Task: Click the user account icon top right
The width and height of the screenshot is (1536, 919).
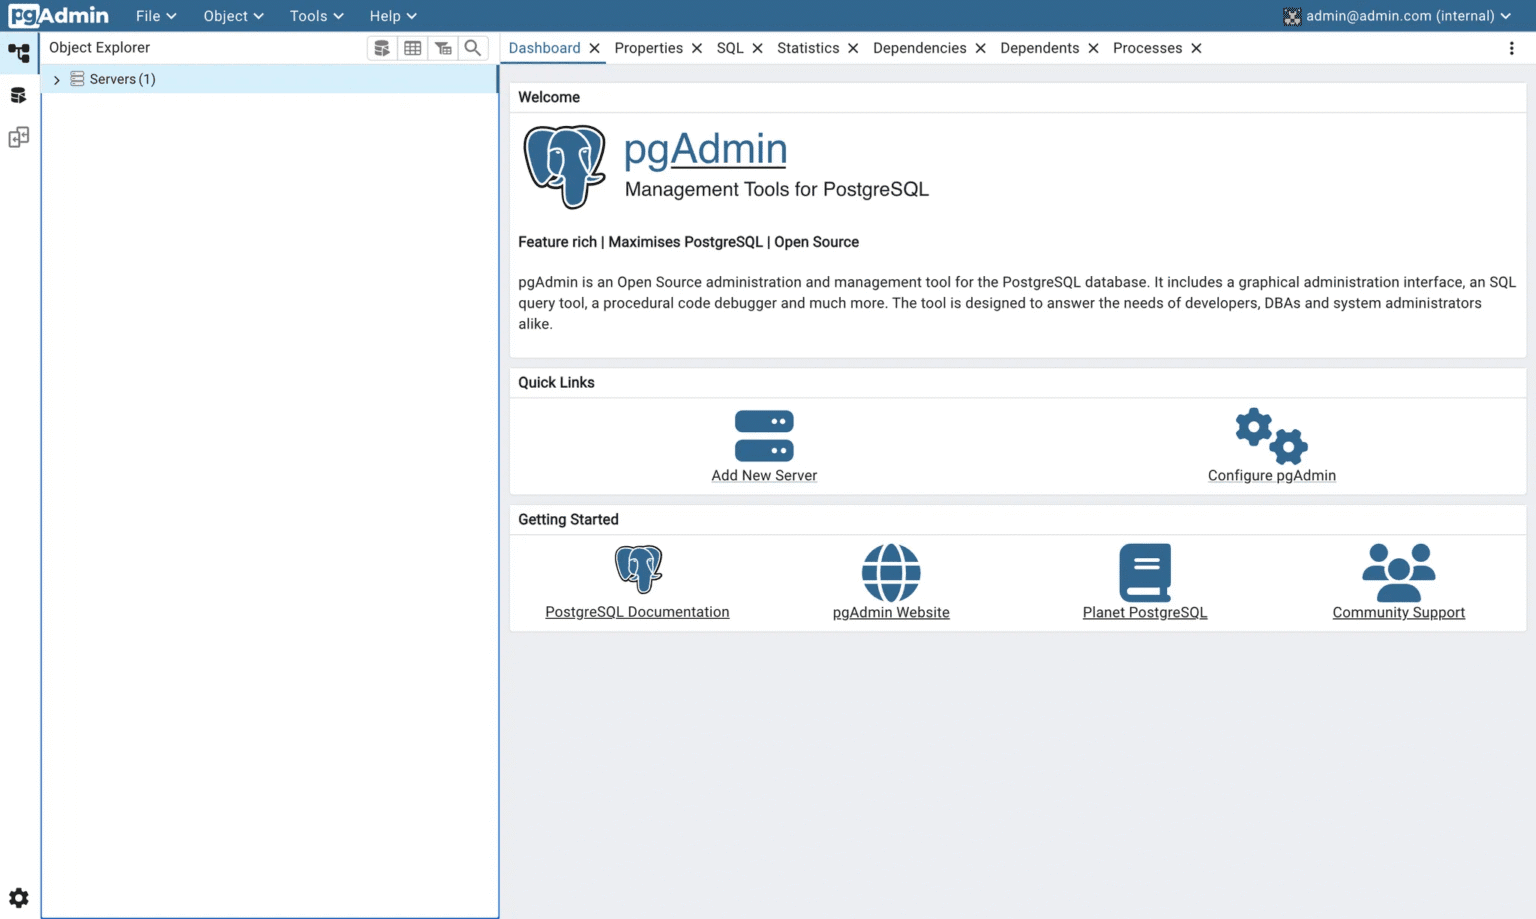Action: 1291,16
